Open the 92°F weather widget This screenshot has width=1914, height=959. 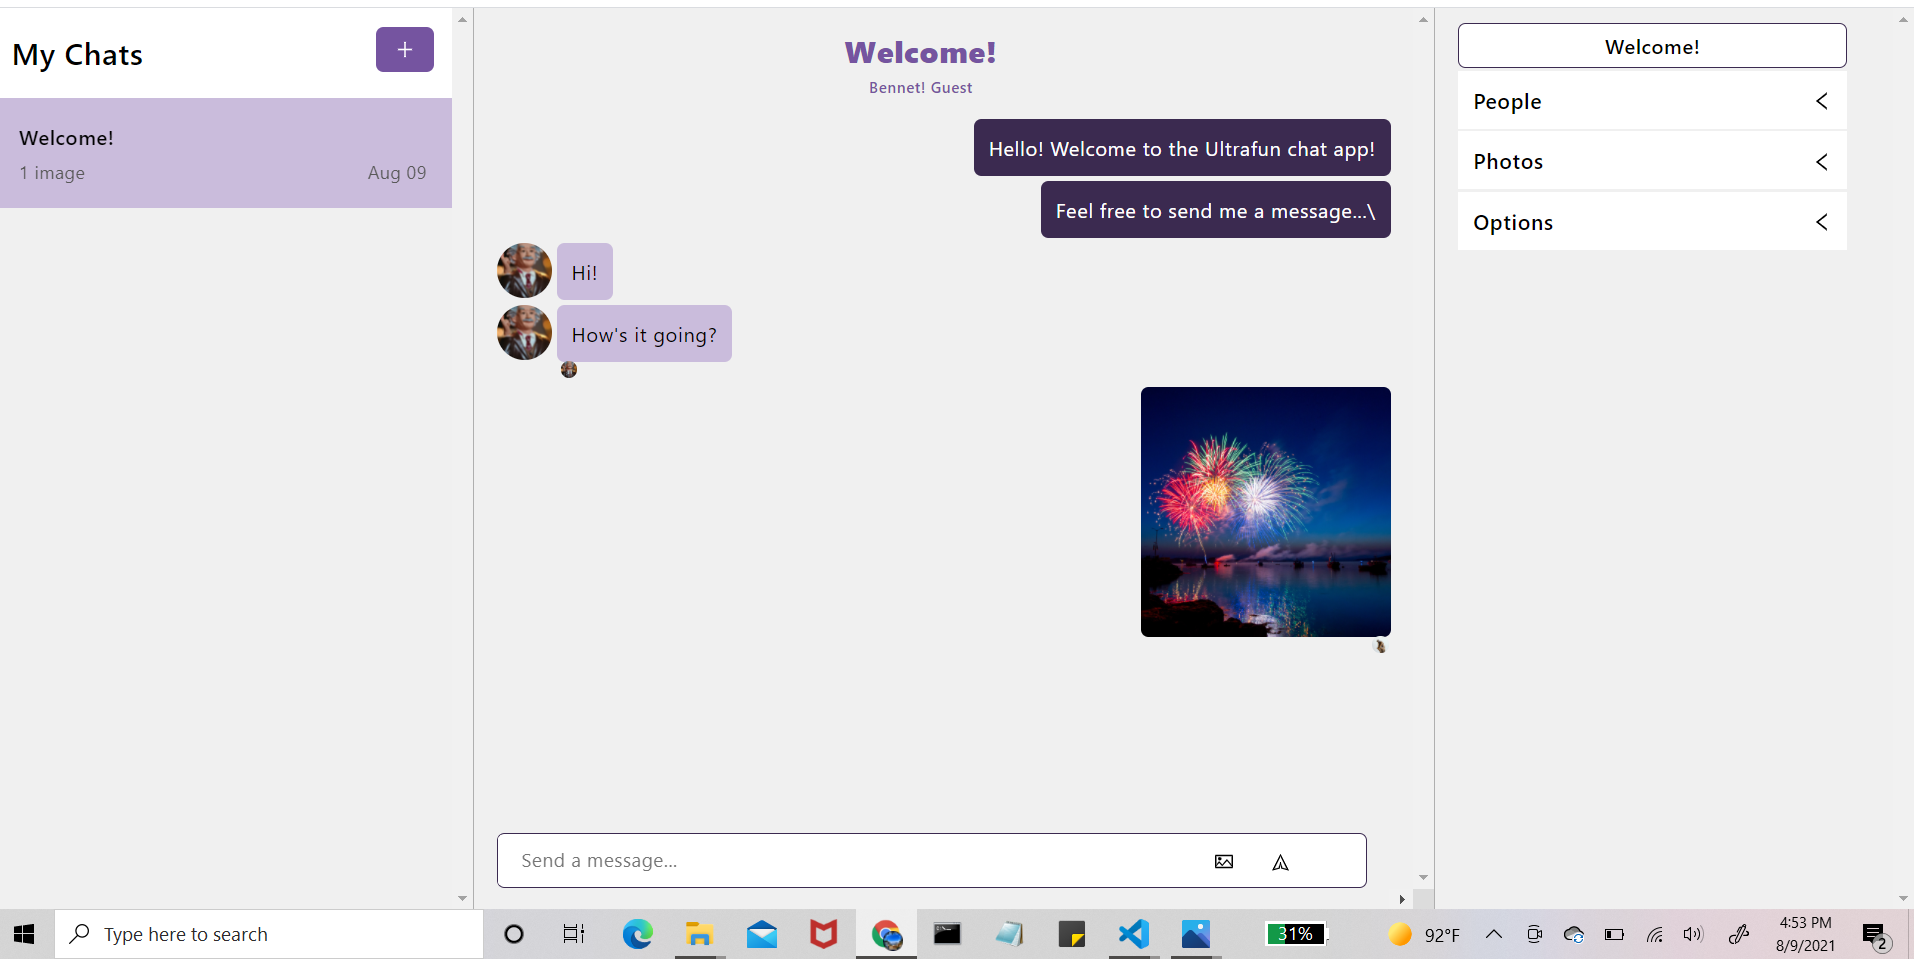click(1424, 934)
